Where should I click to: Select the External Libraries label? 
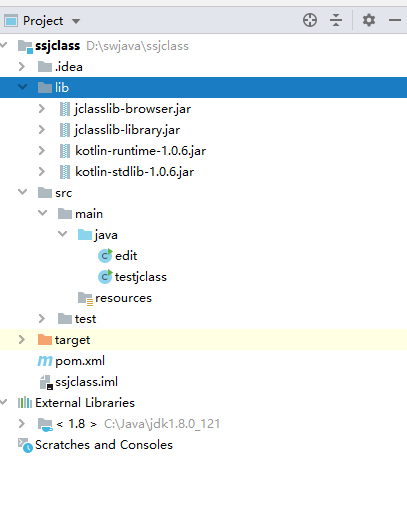click(x=85, y=403)
